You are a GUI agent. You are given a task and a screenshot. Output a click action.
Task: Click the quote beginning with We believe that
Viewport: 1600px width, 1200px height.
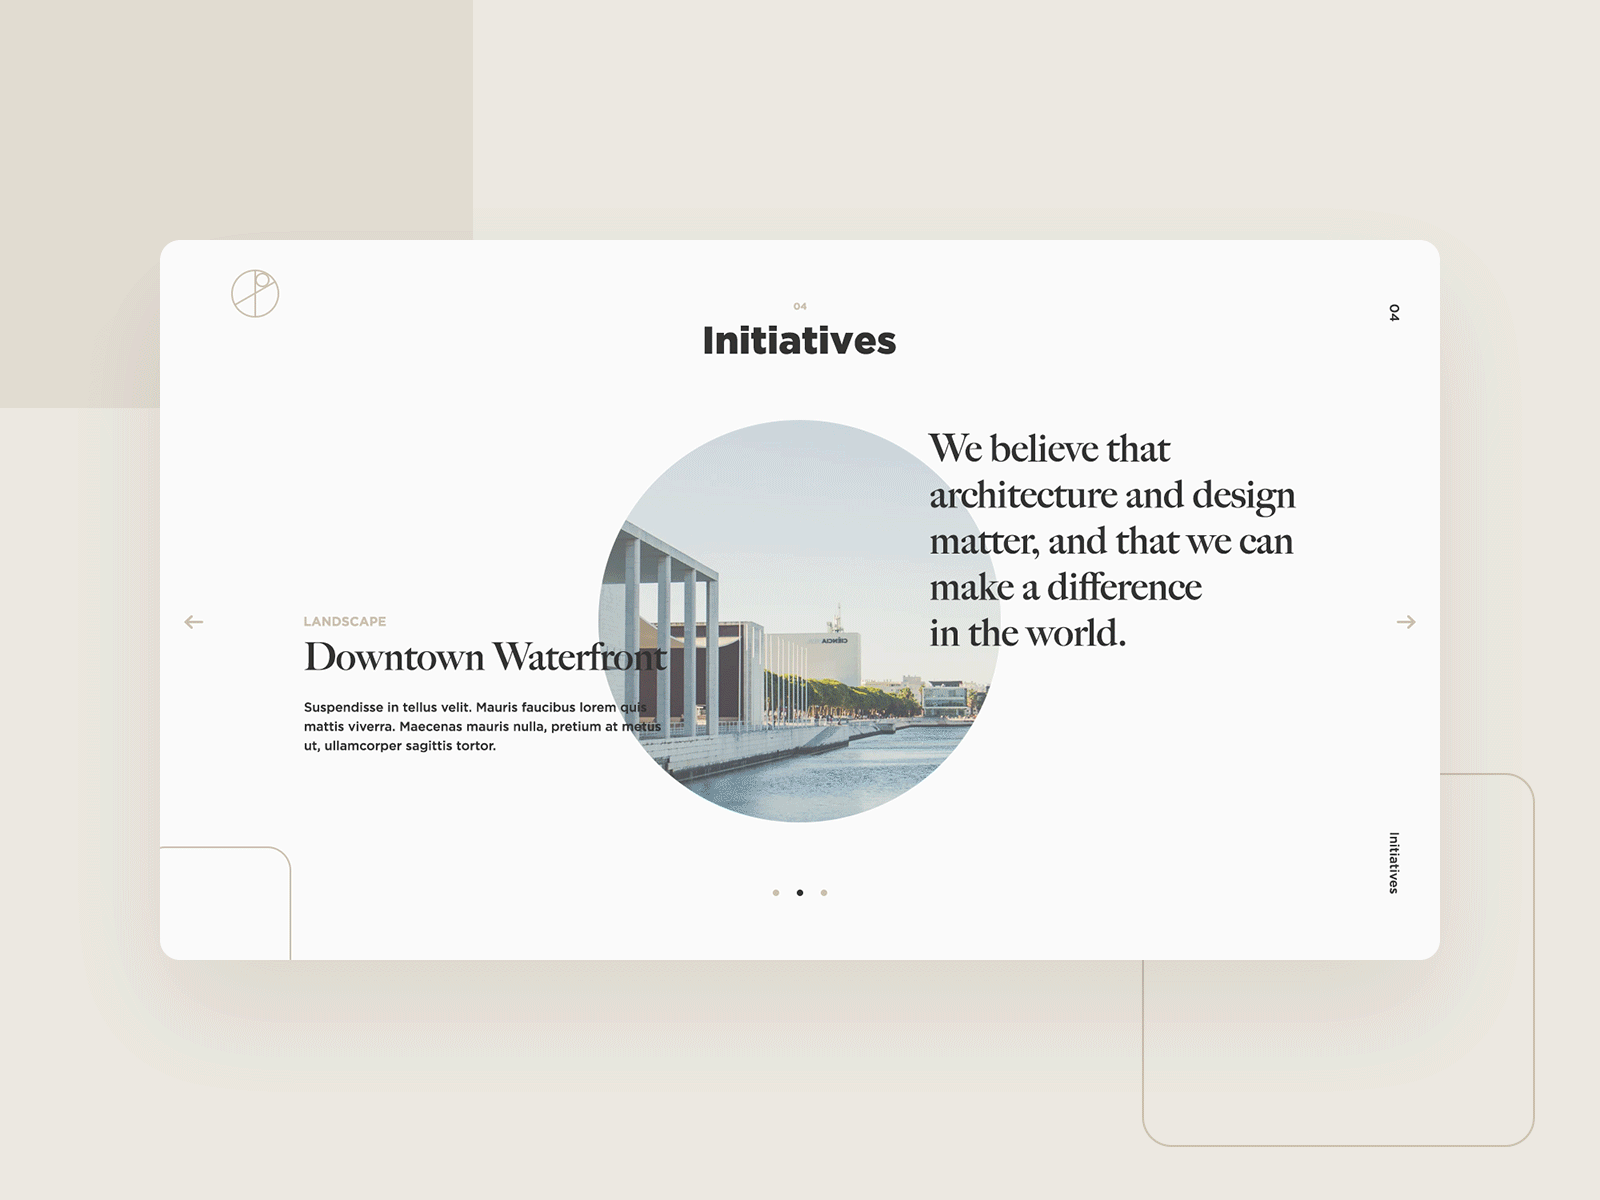click(1112, 538)
